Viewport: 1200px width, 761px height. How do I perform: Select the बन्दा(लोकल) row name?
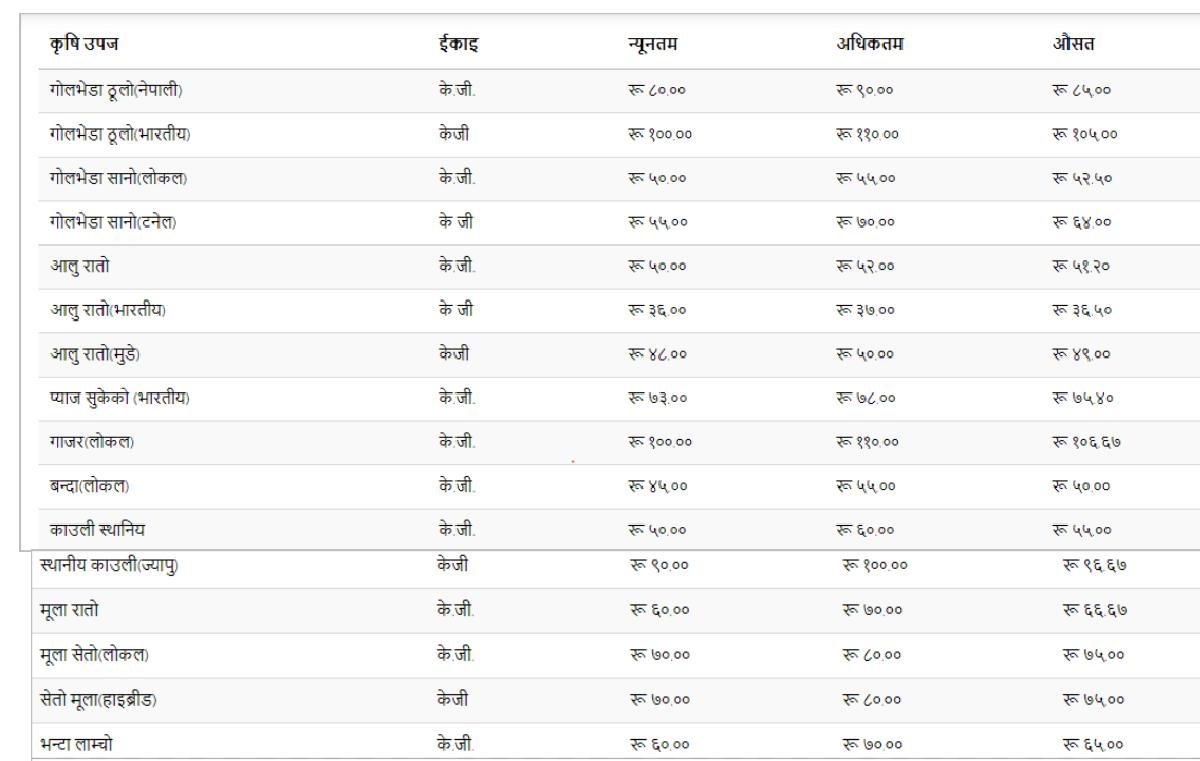89,487
